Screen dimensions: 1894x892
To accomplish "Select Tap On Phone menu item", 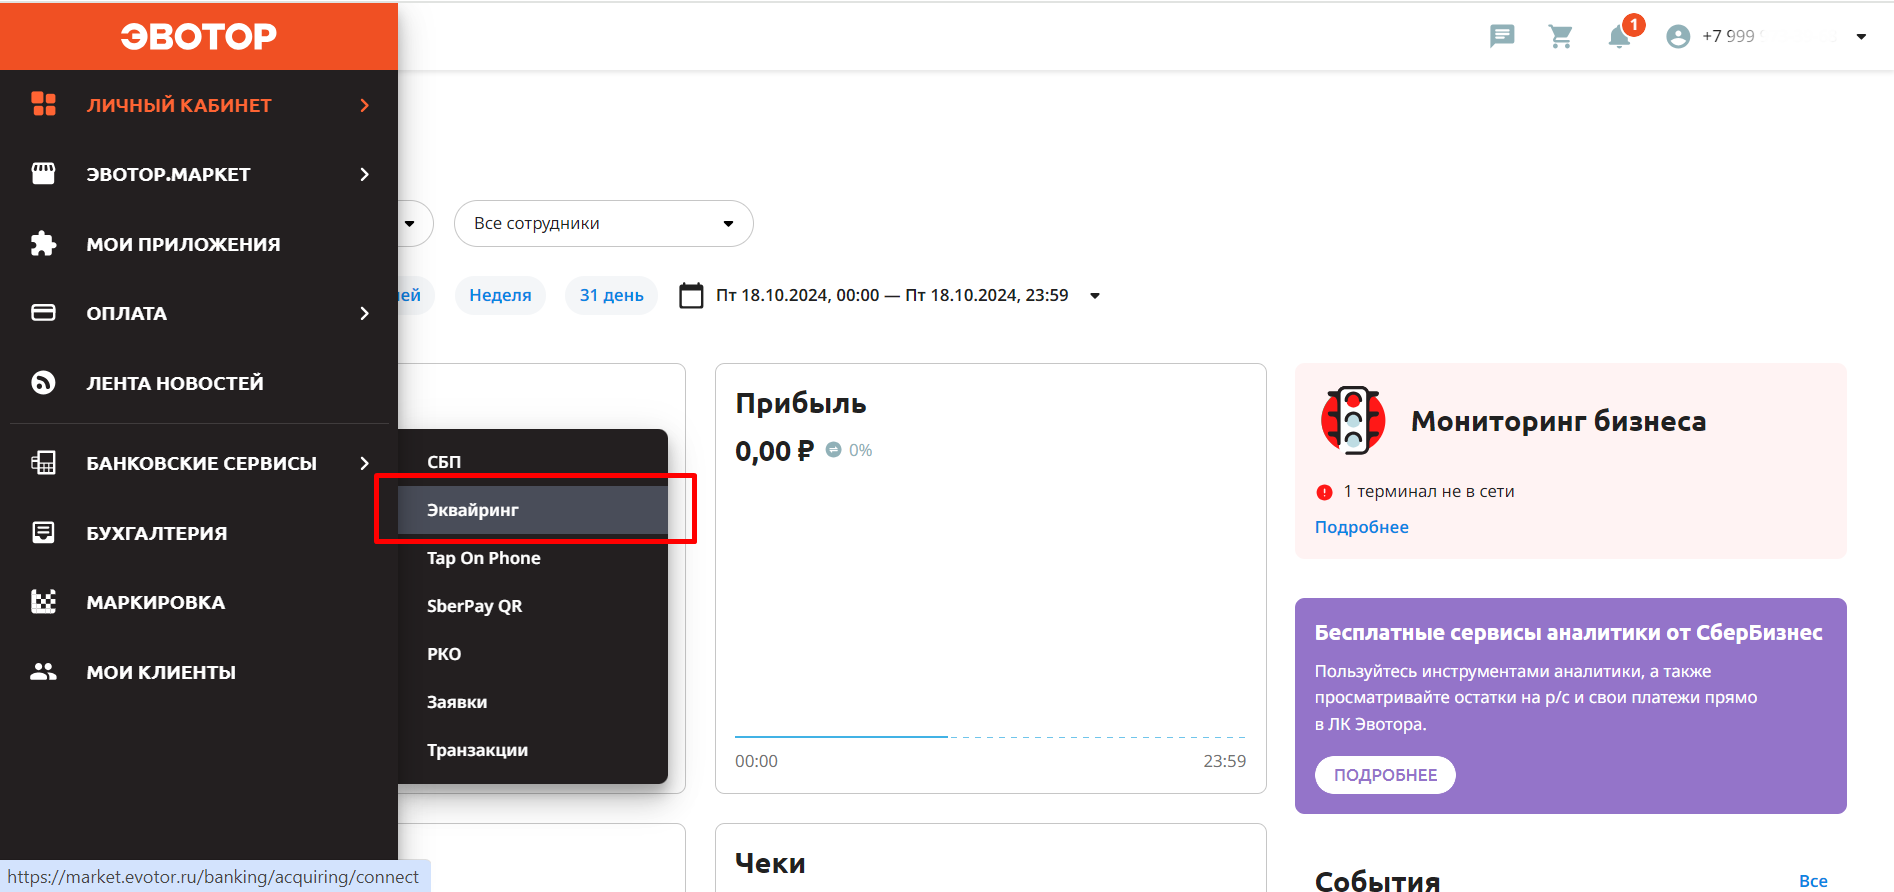I will point(532,558).
